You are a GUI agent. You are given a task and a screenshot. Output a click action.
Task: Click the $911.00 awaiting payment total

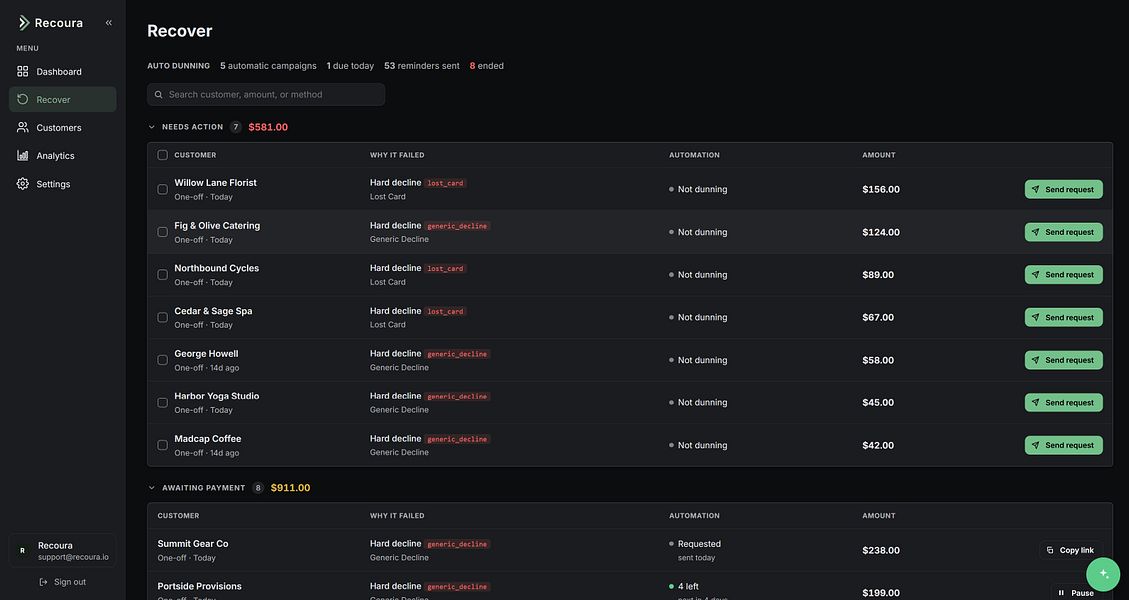click(x=290, y=488)
